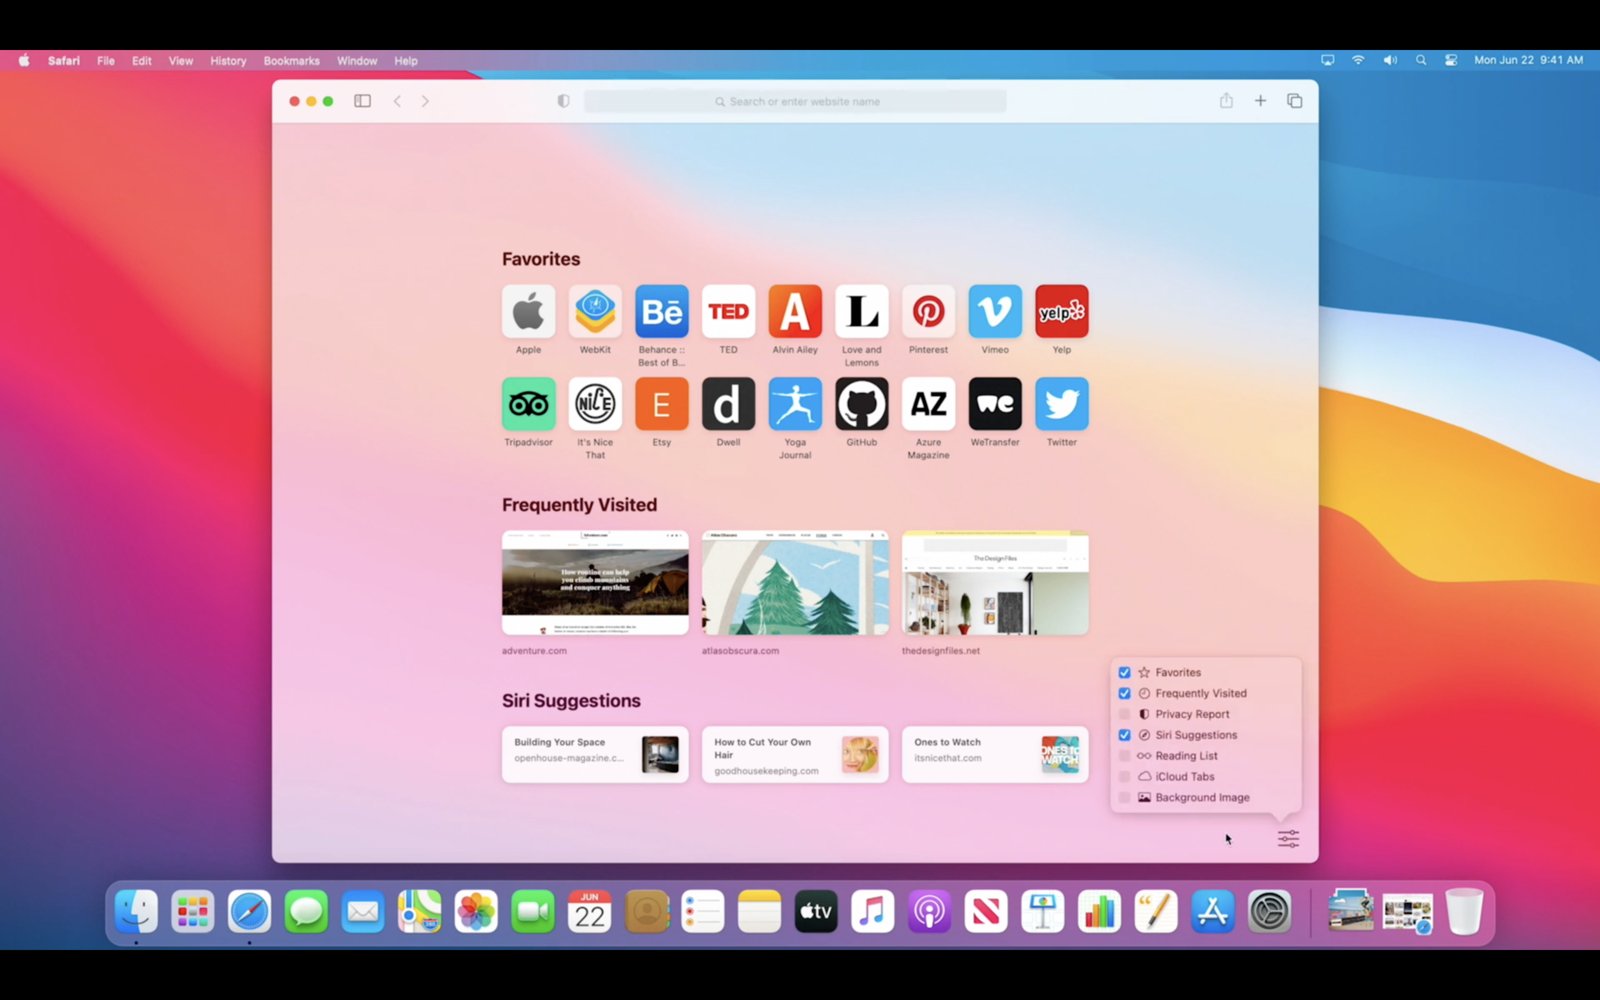This screenshot has height=1000, width=1600.
Task: Open the Twitter favorite
Action: (x=1062, y=404)
